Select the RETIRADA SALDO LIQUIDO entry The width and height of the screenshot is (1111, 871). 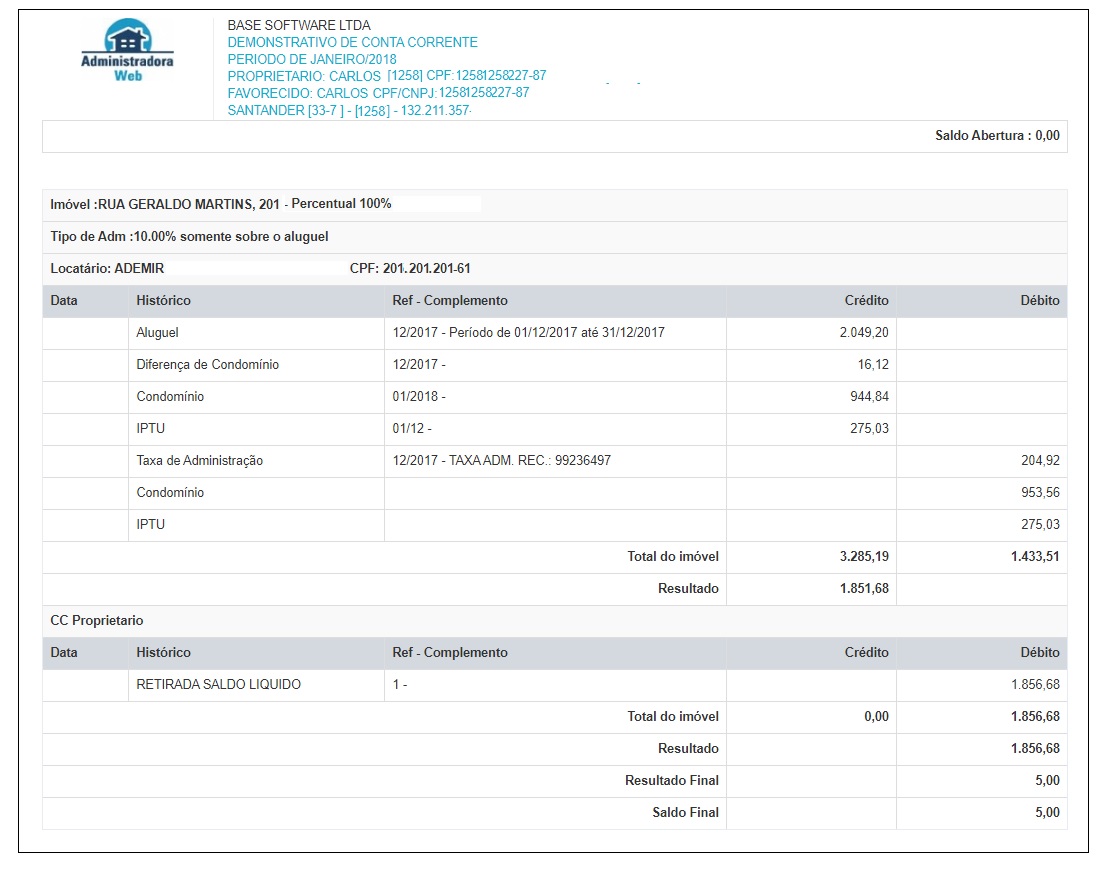point(218,685)
